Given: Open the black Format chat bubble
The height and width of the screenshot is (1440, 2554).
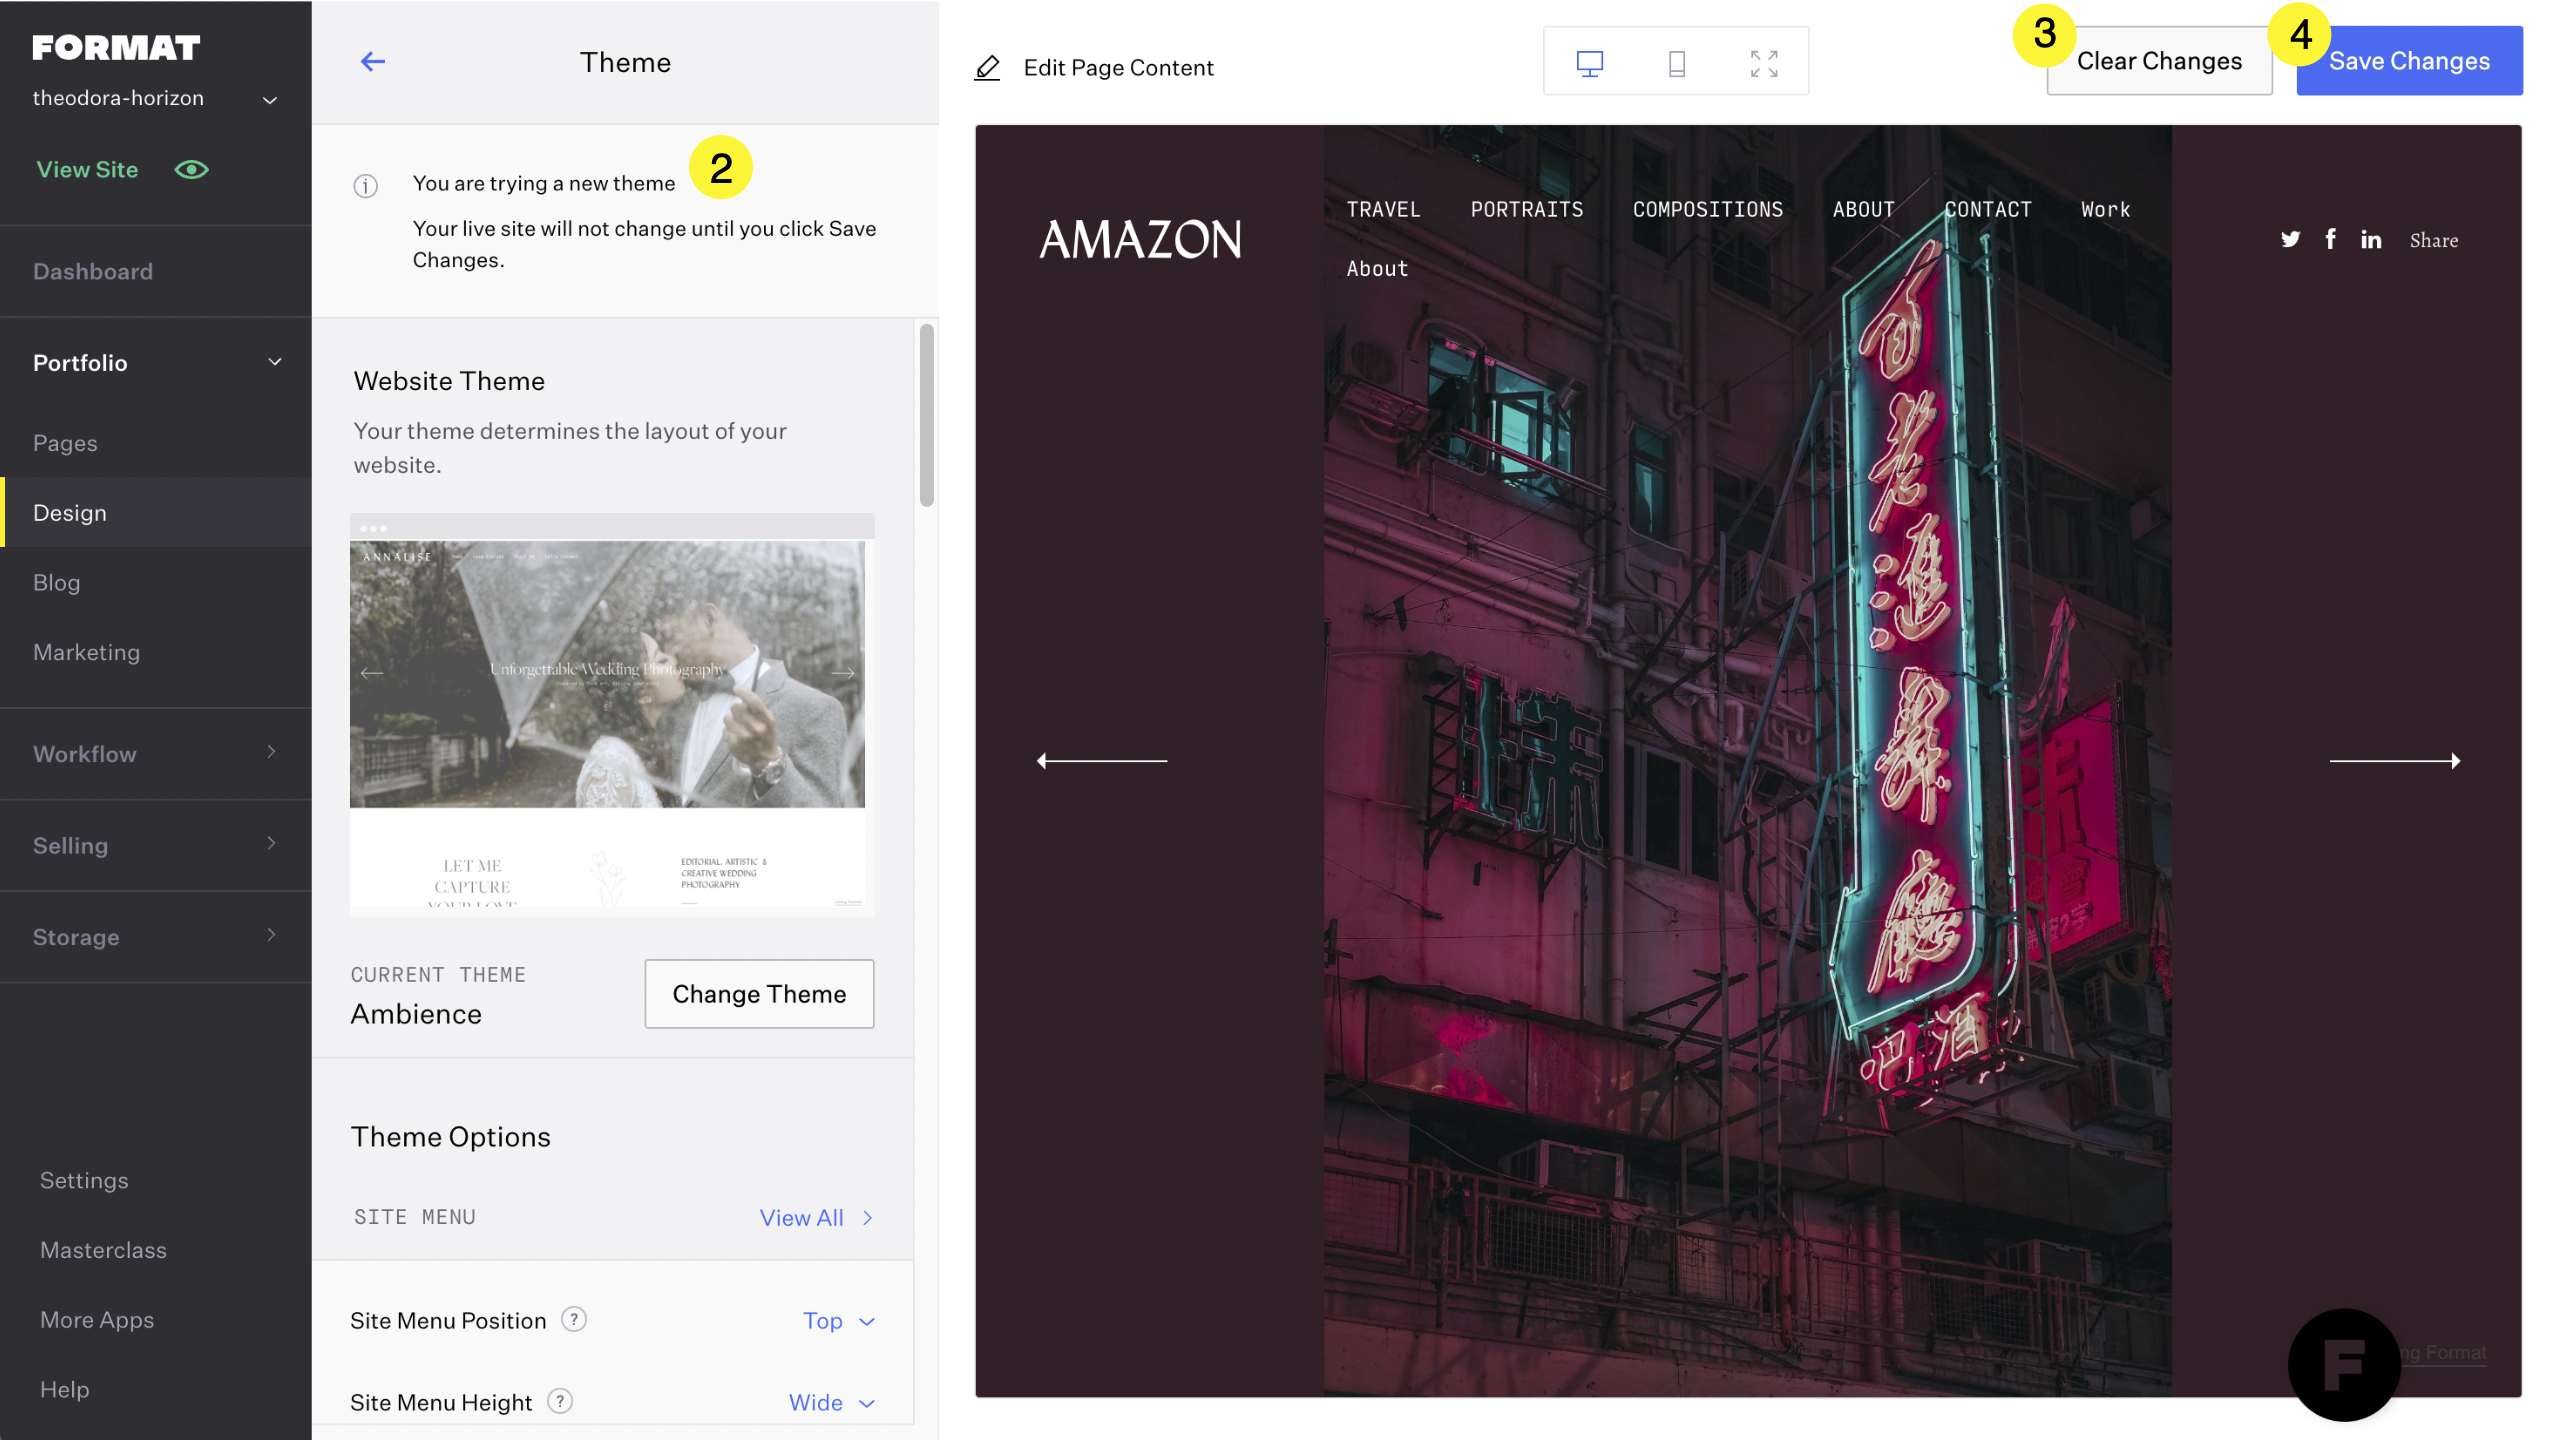Looking at the screenshot, I should coord(2344,1364).
